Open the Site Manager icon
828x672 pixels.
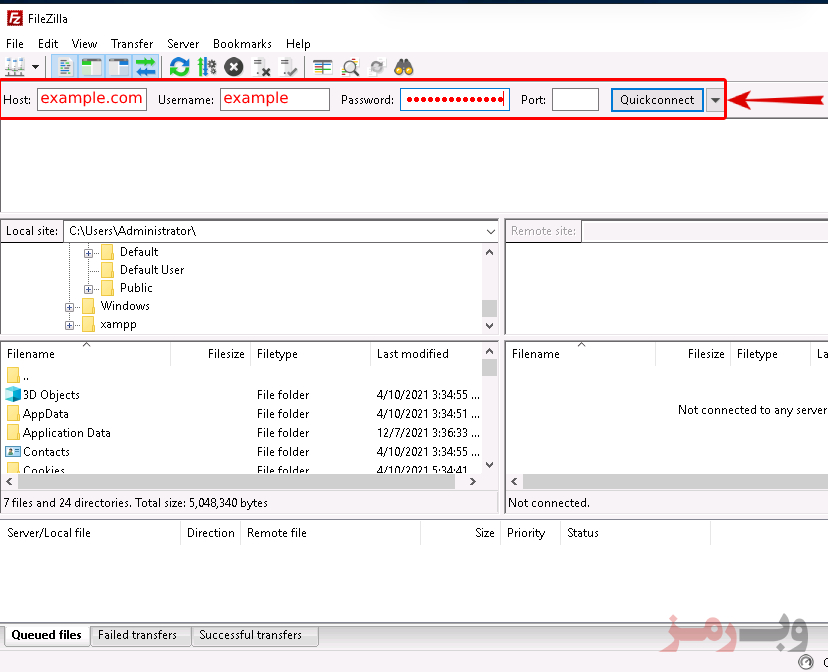(15, 67)
